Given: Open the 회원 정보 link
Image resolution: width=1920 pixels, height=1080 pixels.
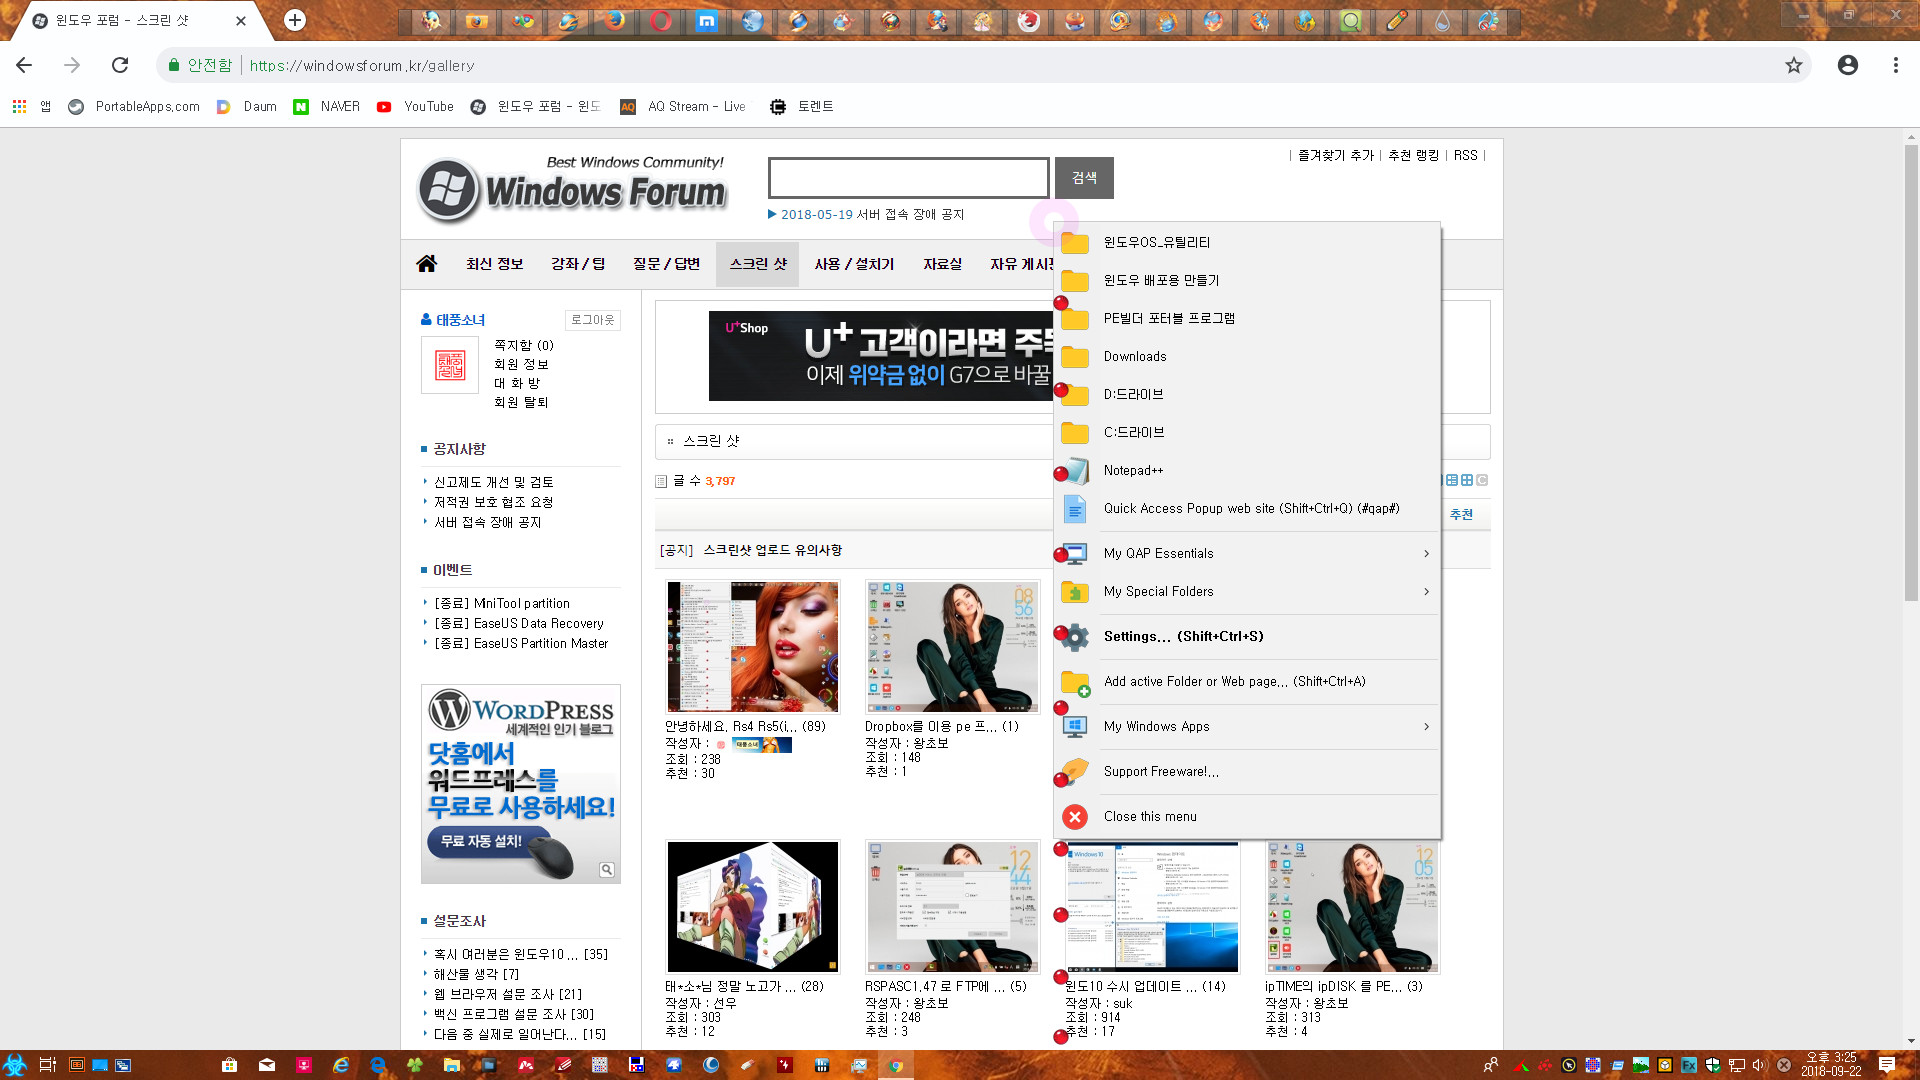Looking at the screenshot, I should point(521,364).
